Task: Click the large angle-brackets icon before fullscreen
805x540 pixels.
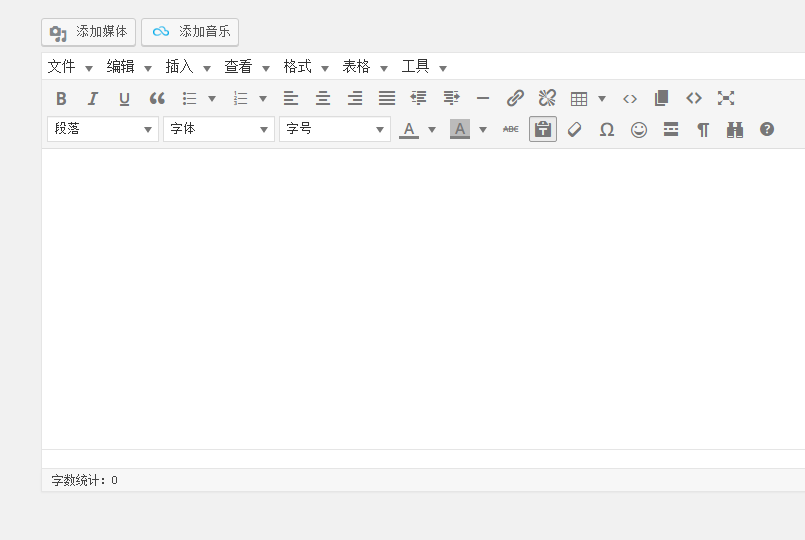Action: [694, 98]
